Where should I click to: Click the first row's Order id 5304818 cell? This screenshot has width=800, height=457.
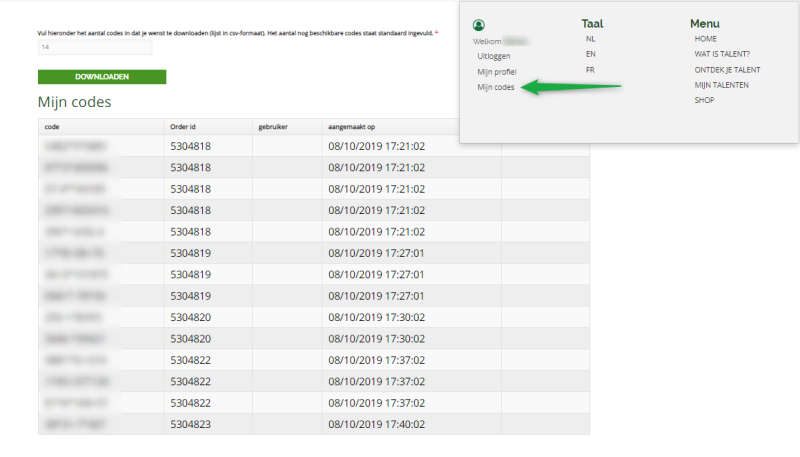(191, 146)
